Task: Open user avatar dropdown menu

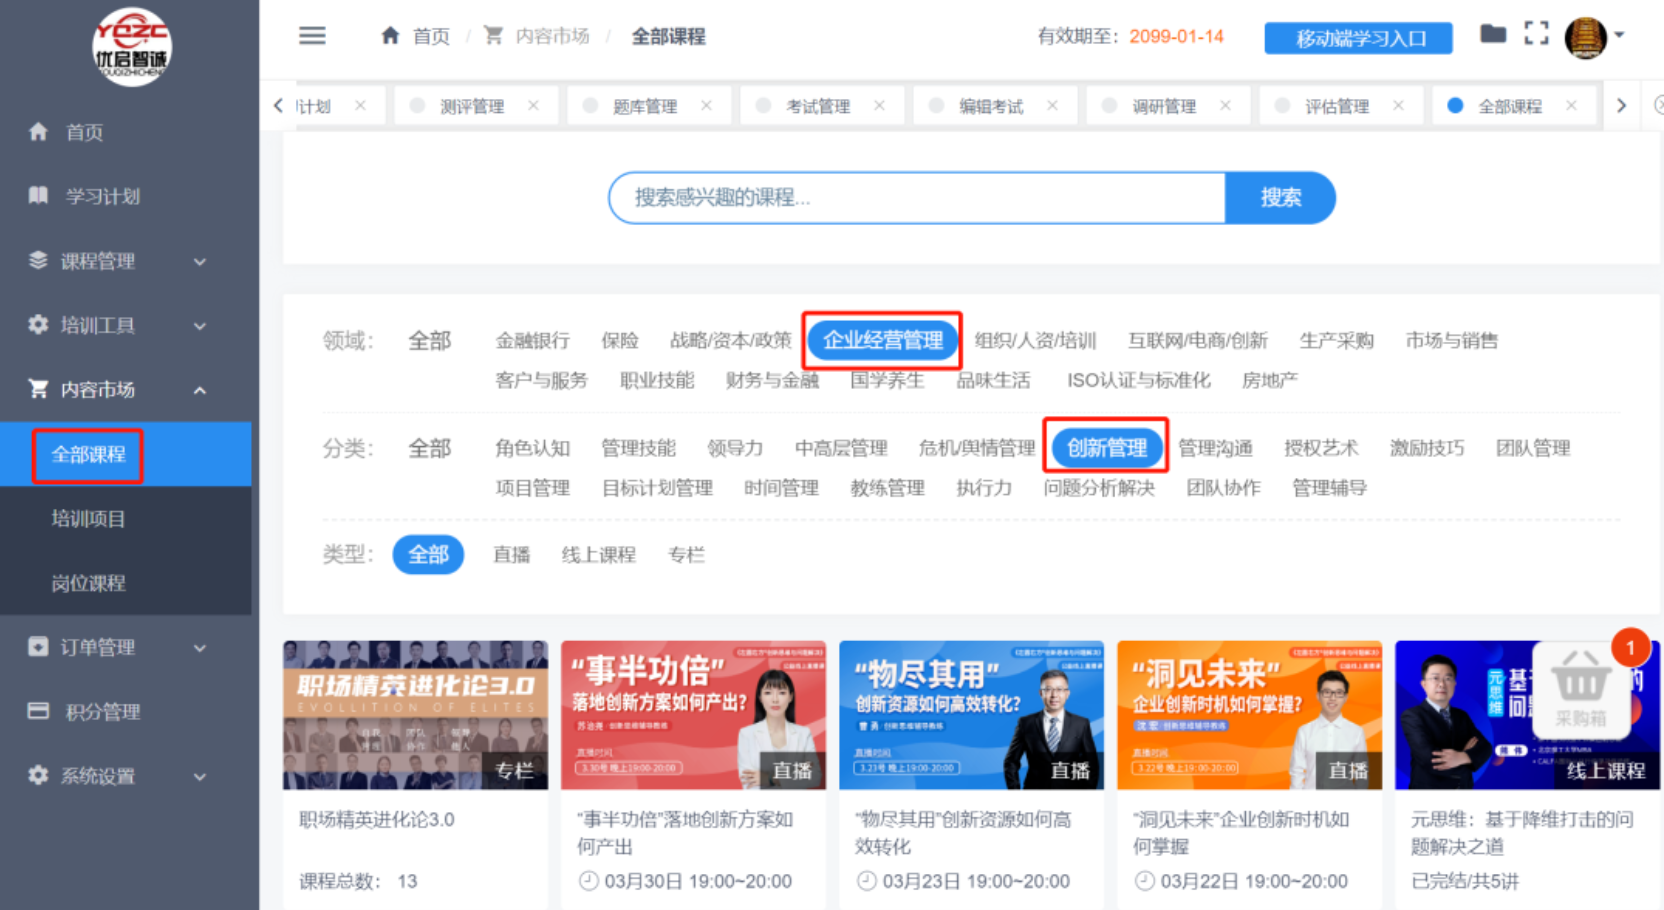Action: coord(1595,37)
